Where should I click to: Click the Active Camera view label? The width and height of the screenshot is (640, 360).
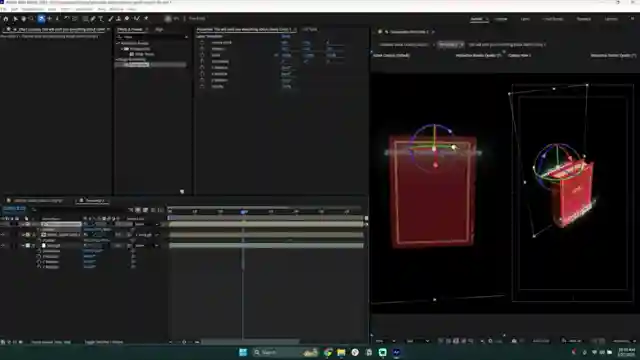point(391,56)
